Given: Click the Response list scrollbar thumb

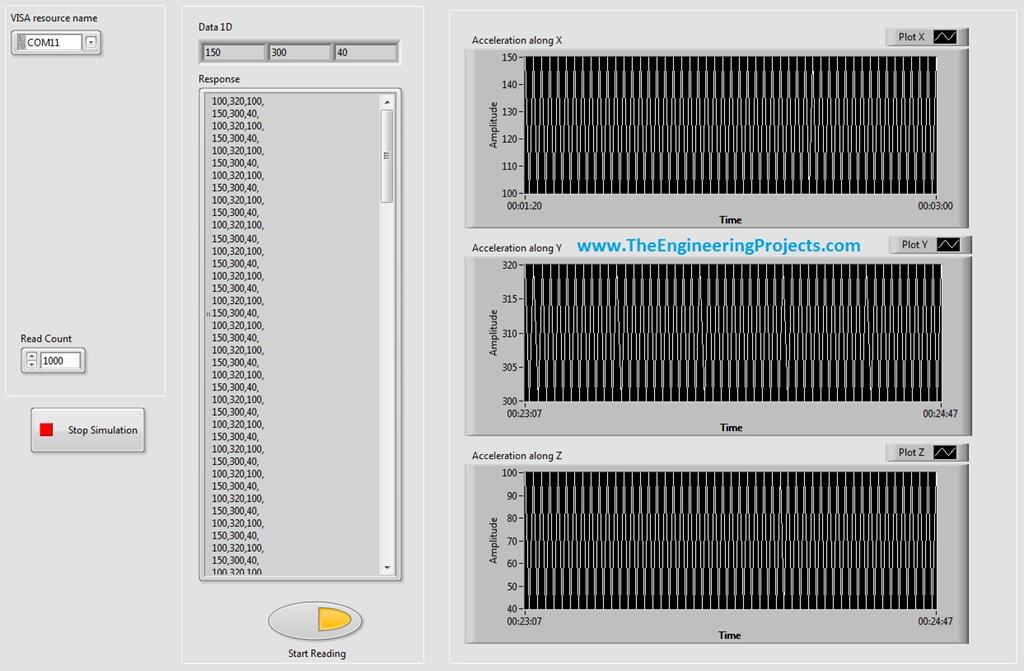Looking at the screenshot, I should pos(387,155).
